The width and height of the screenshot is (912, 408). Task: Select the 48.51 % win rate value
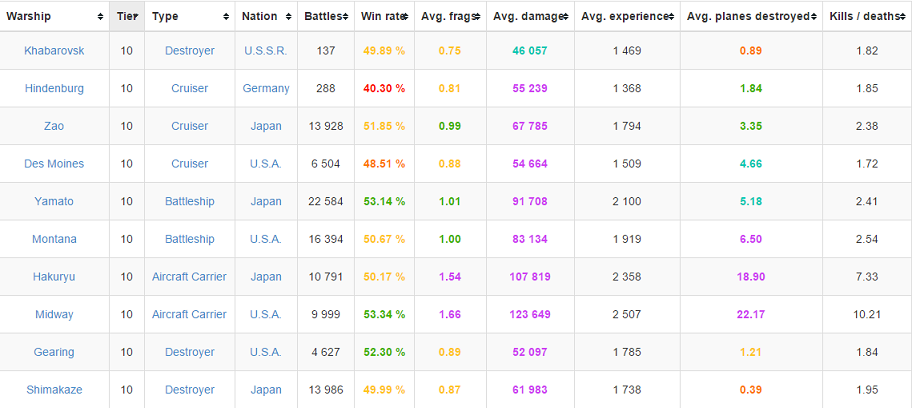pyautogui.click(x=384, y=164)
